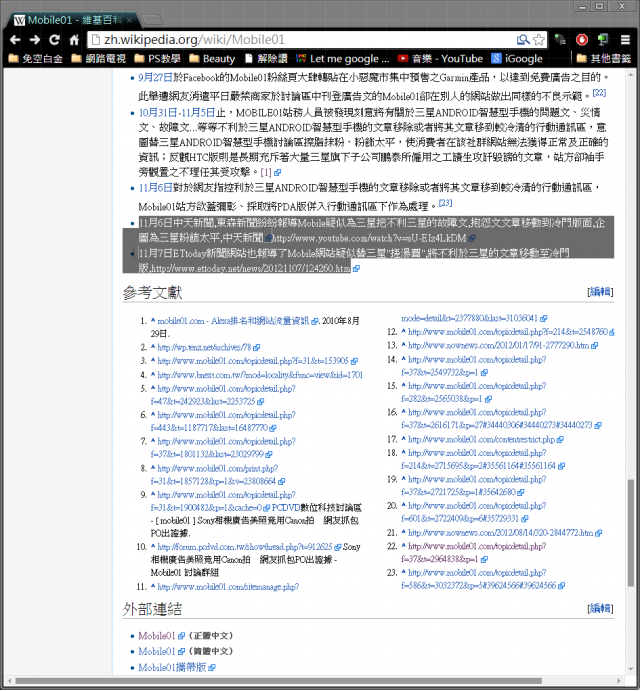Open the Let me google bookmark

coord(342,59)
